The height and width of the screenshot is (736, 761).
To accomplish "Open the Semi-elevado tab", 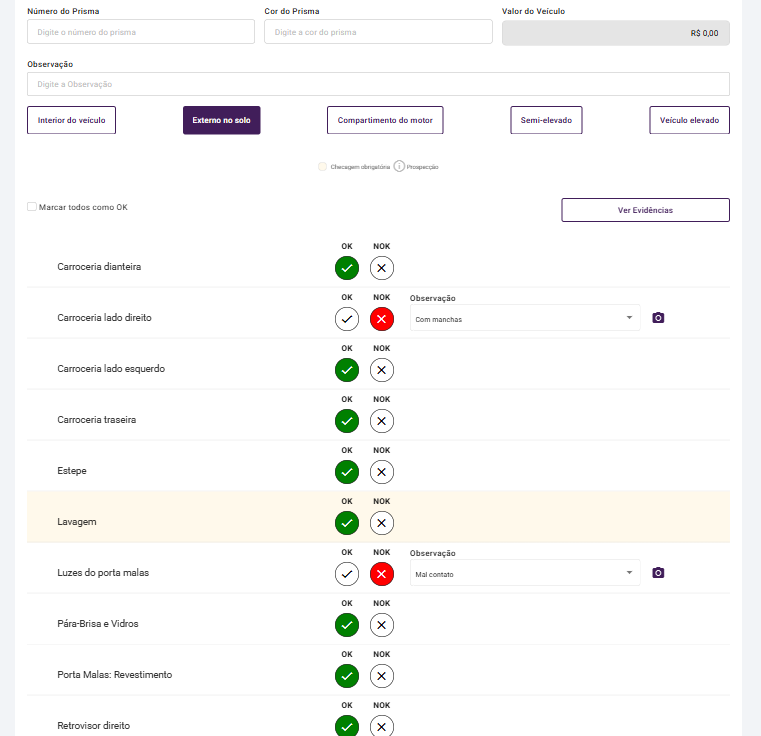I will [546, 120].
